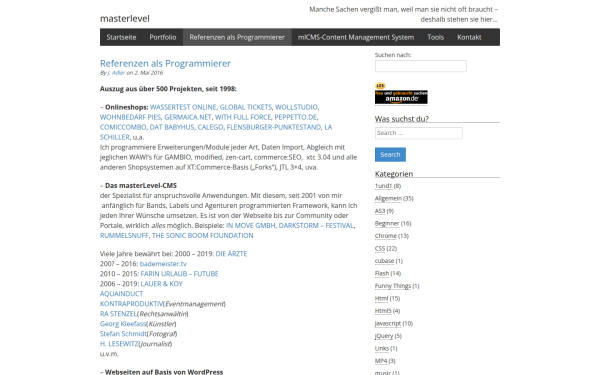Select the MP4 category

pos(381,361)
